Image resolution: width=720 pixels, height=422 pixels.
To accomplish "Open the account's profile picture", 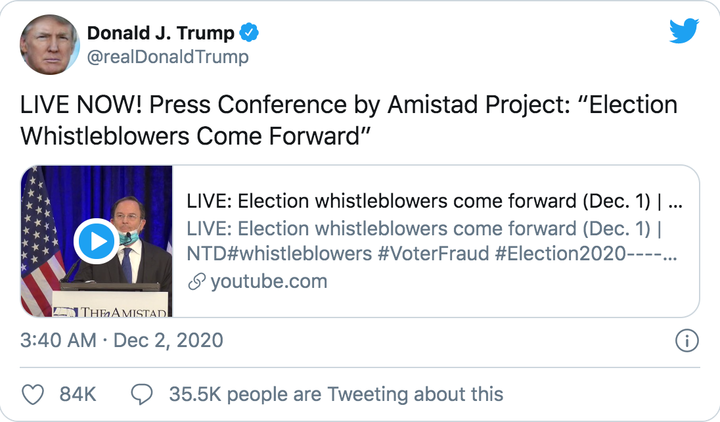I will pyautogui.click(x=49, y=43).
